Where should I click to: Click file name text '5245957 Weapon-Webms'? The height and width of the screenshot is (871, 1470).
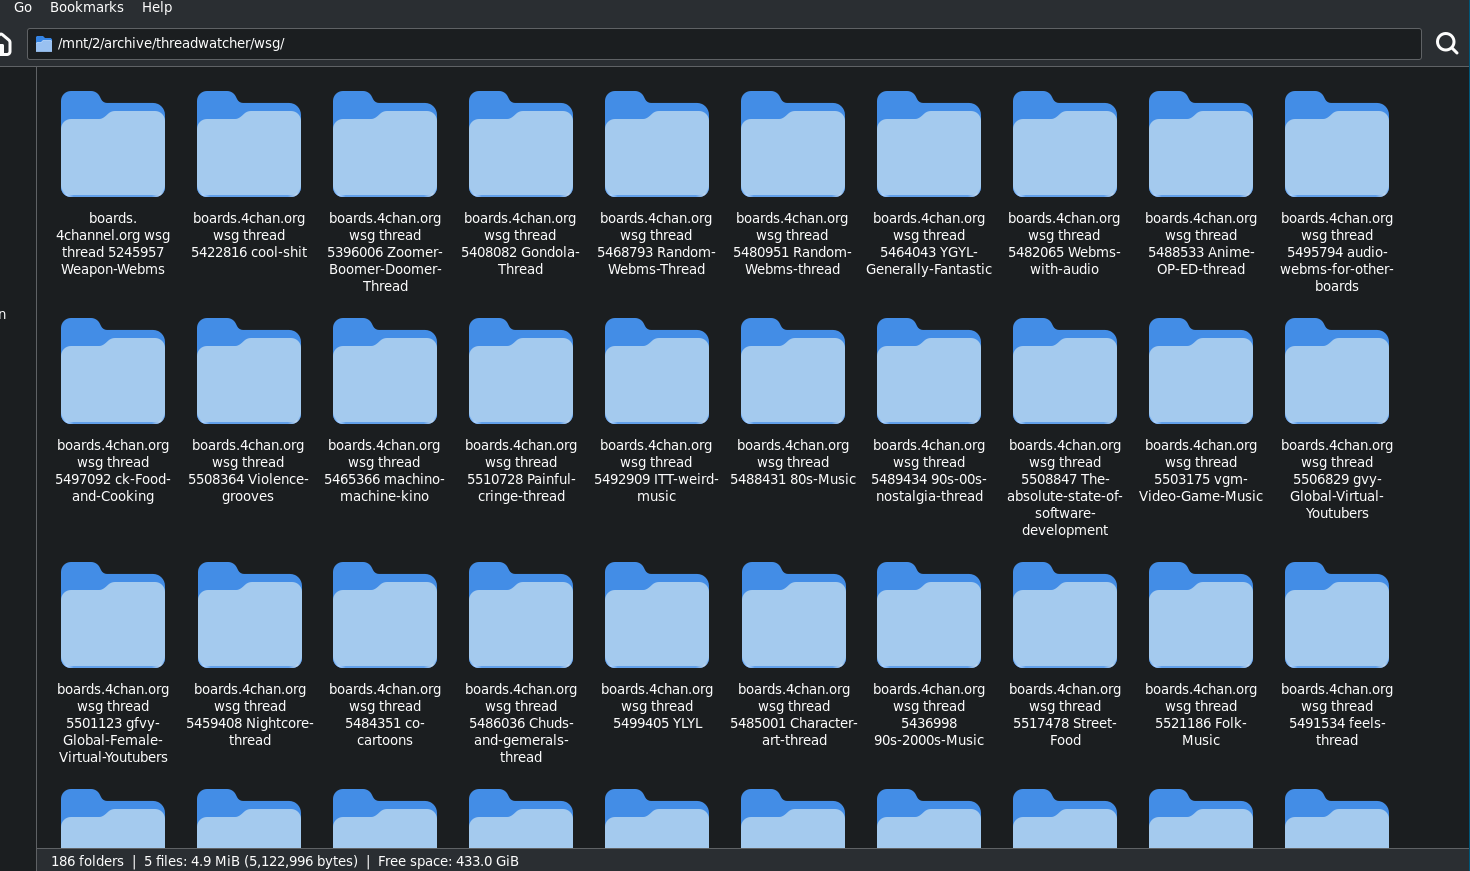(x=113, y=261)
